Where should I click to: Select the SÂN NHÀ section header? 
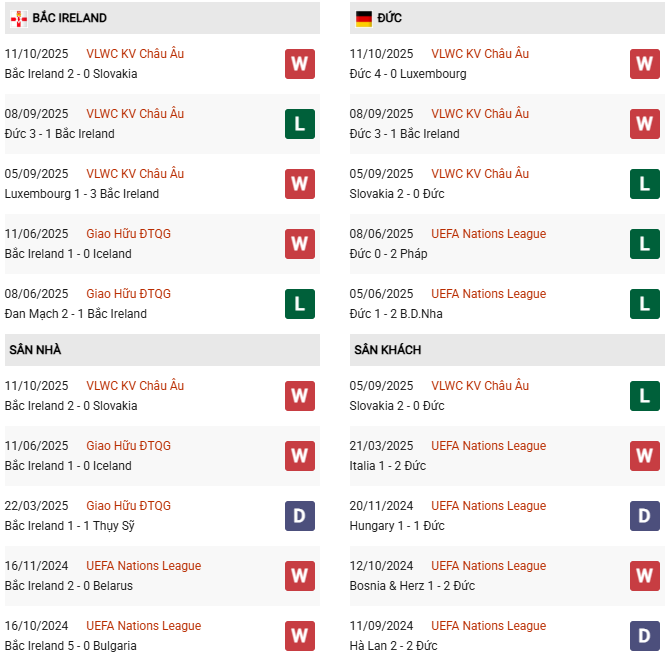[37, 350]
